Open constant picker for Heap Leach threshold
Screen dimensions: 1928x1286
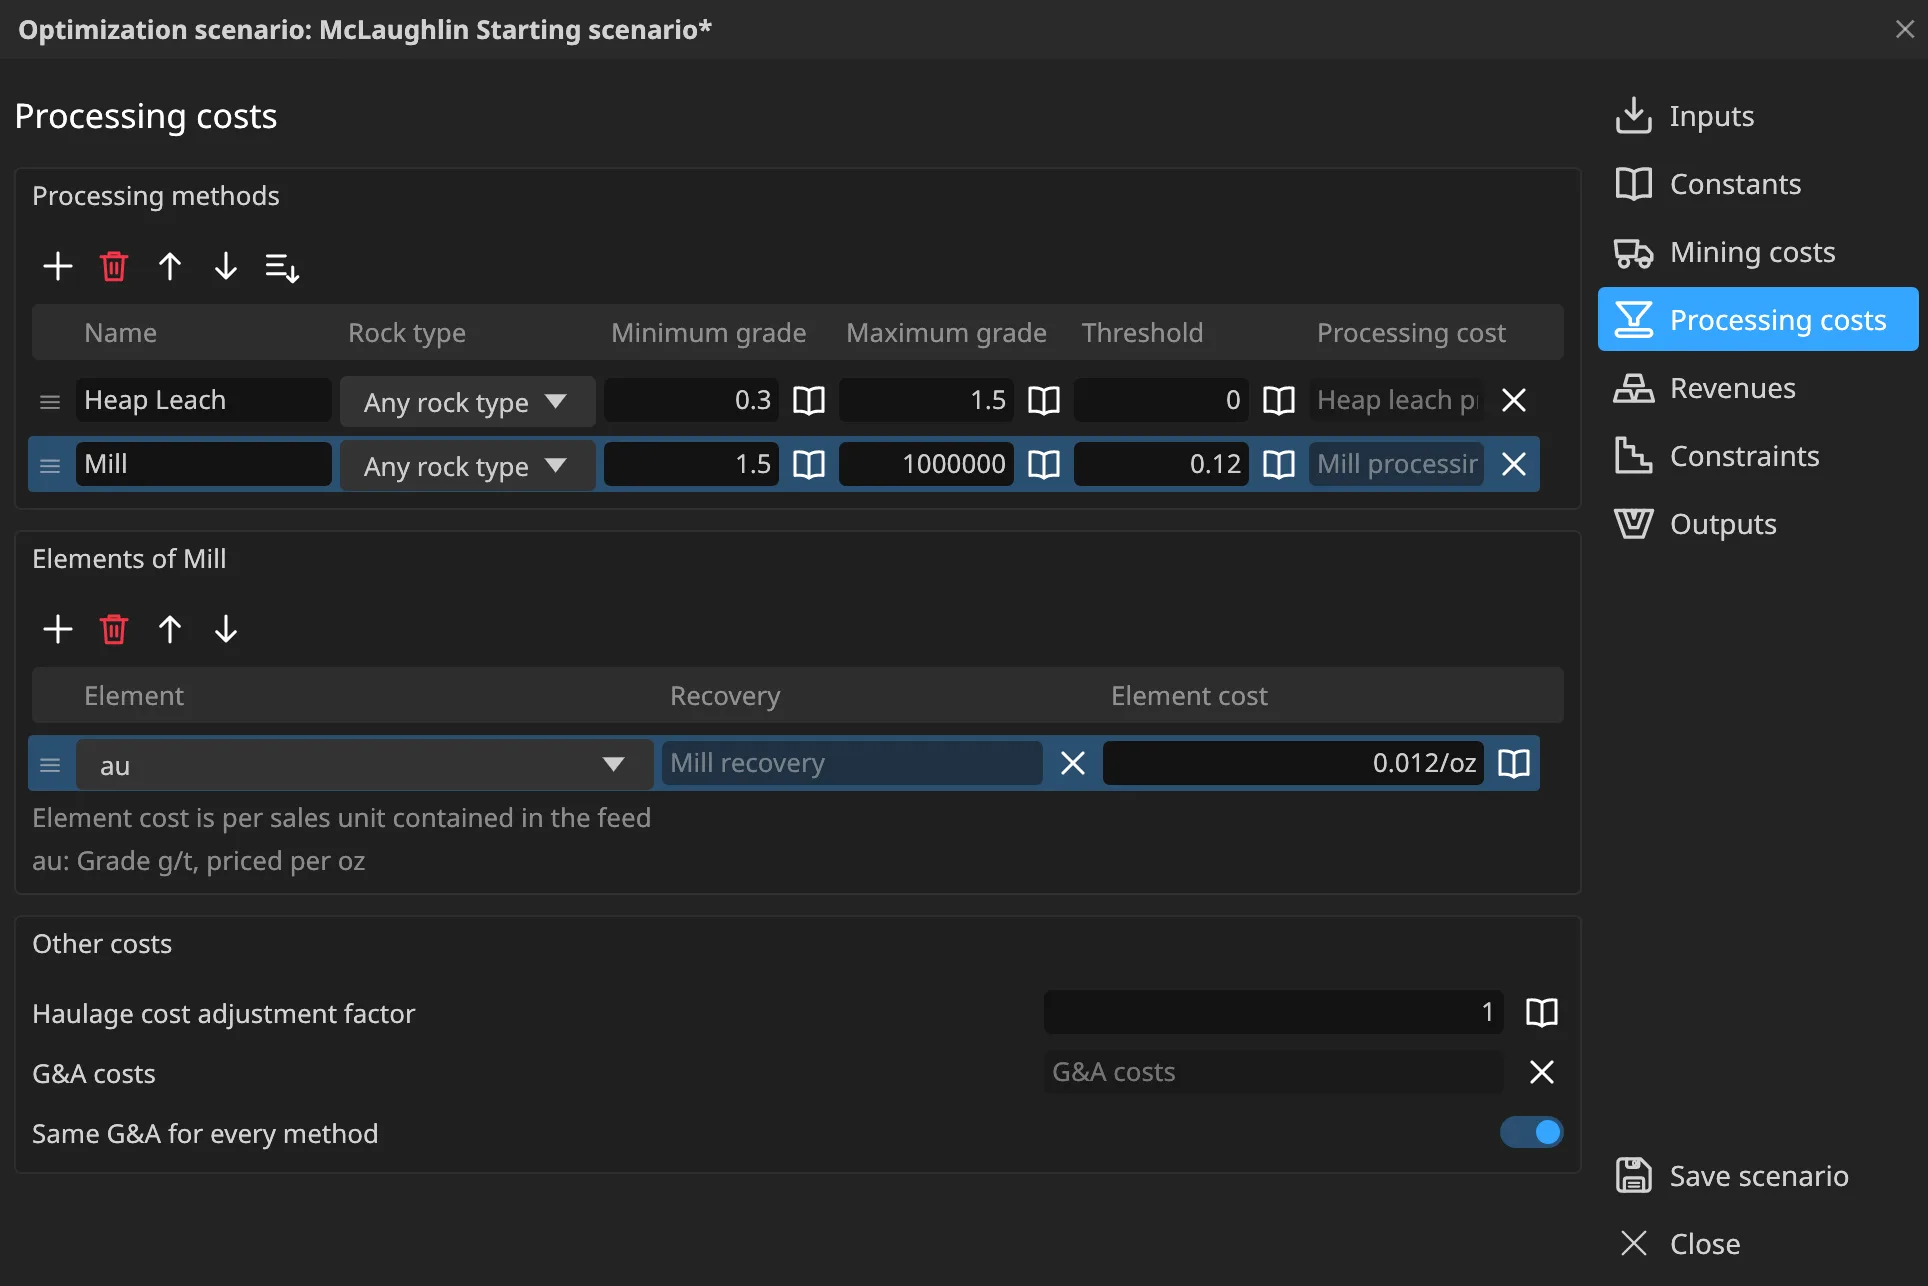click(1279, 401)
